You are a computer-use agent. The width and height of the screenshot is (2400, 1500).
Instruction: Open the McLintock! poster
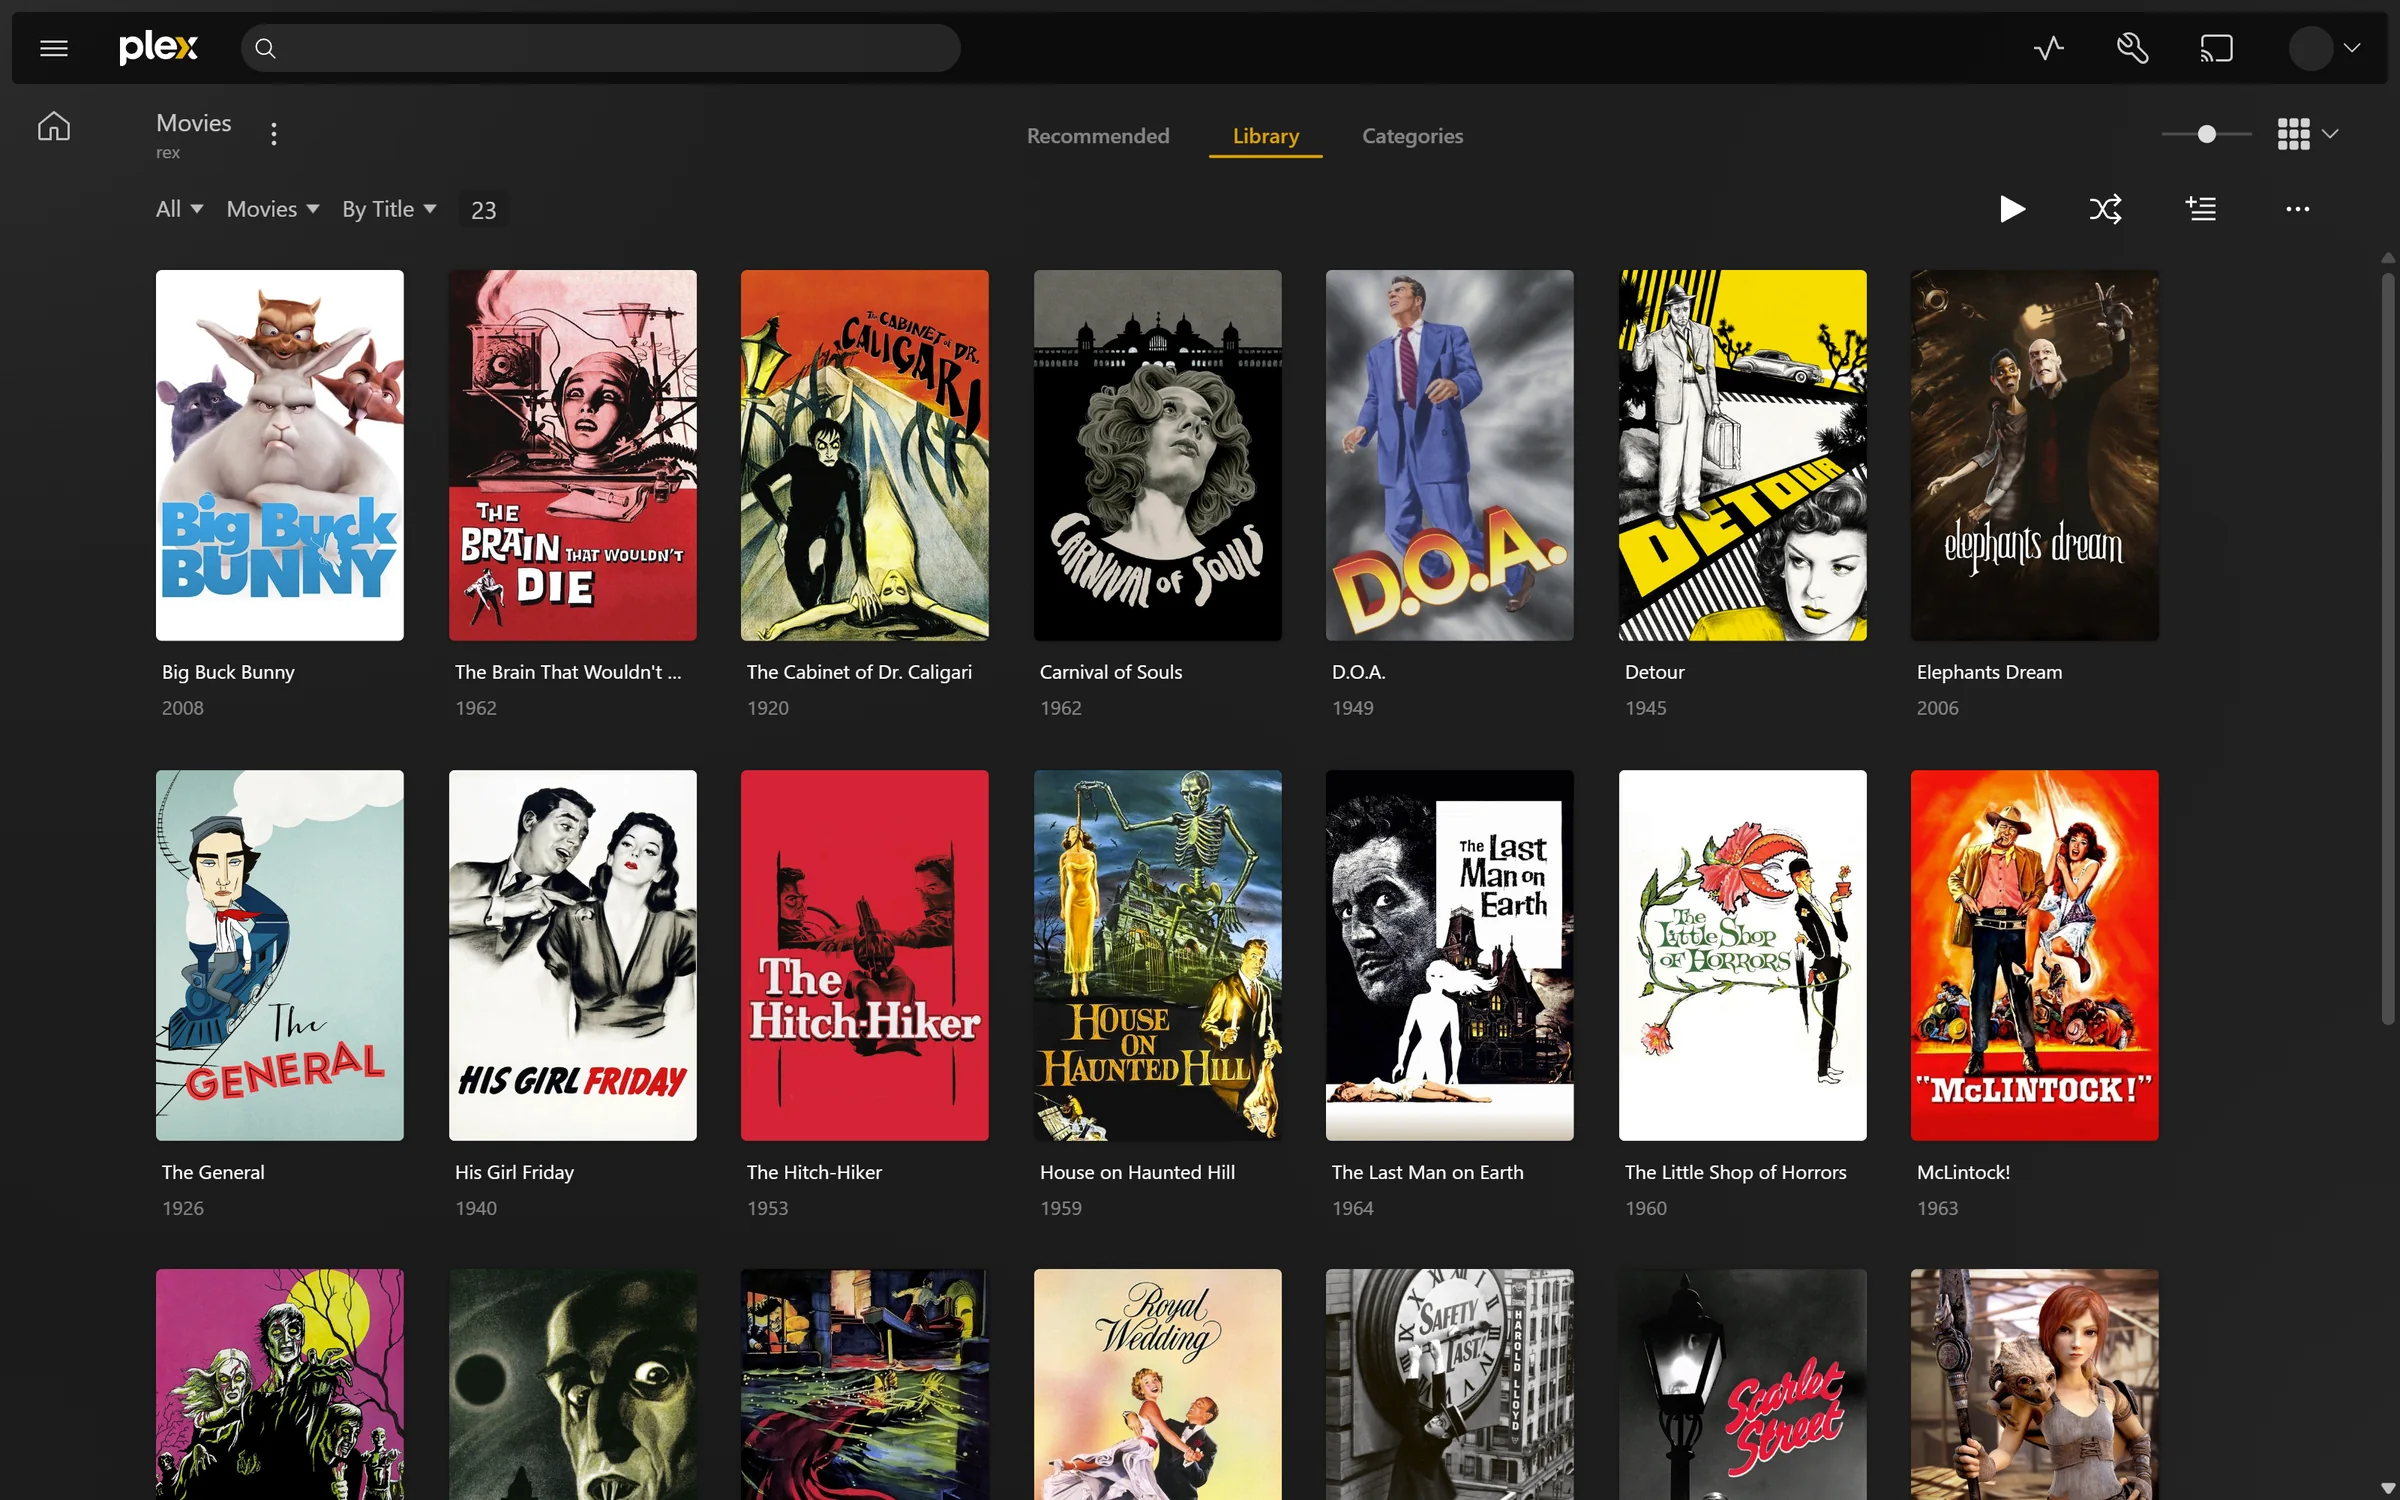click(x=2034, y=955)
